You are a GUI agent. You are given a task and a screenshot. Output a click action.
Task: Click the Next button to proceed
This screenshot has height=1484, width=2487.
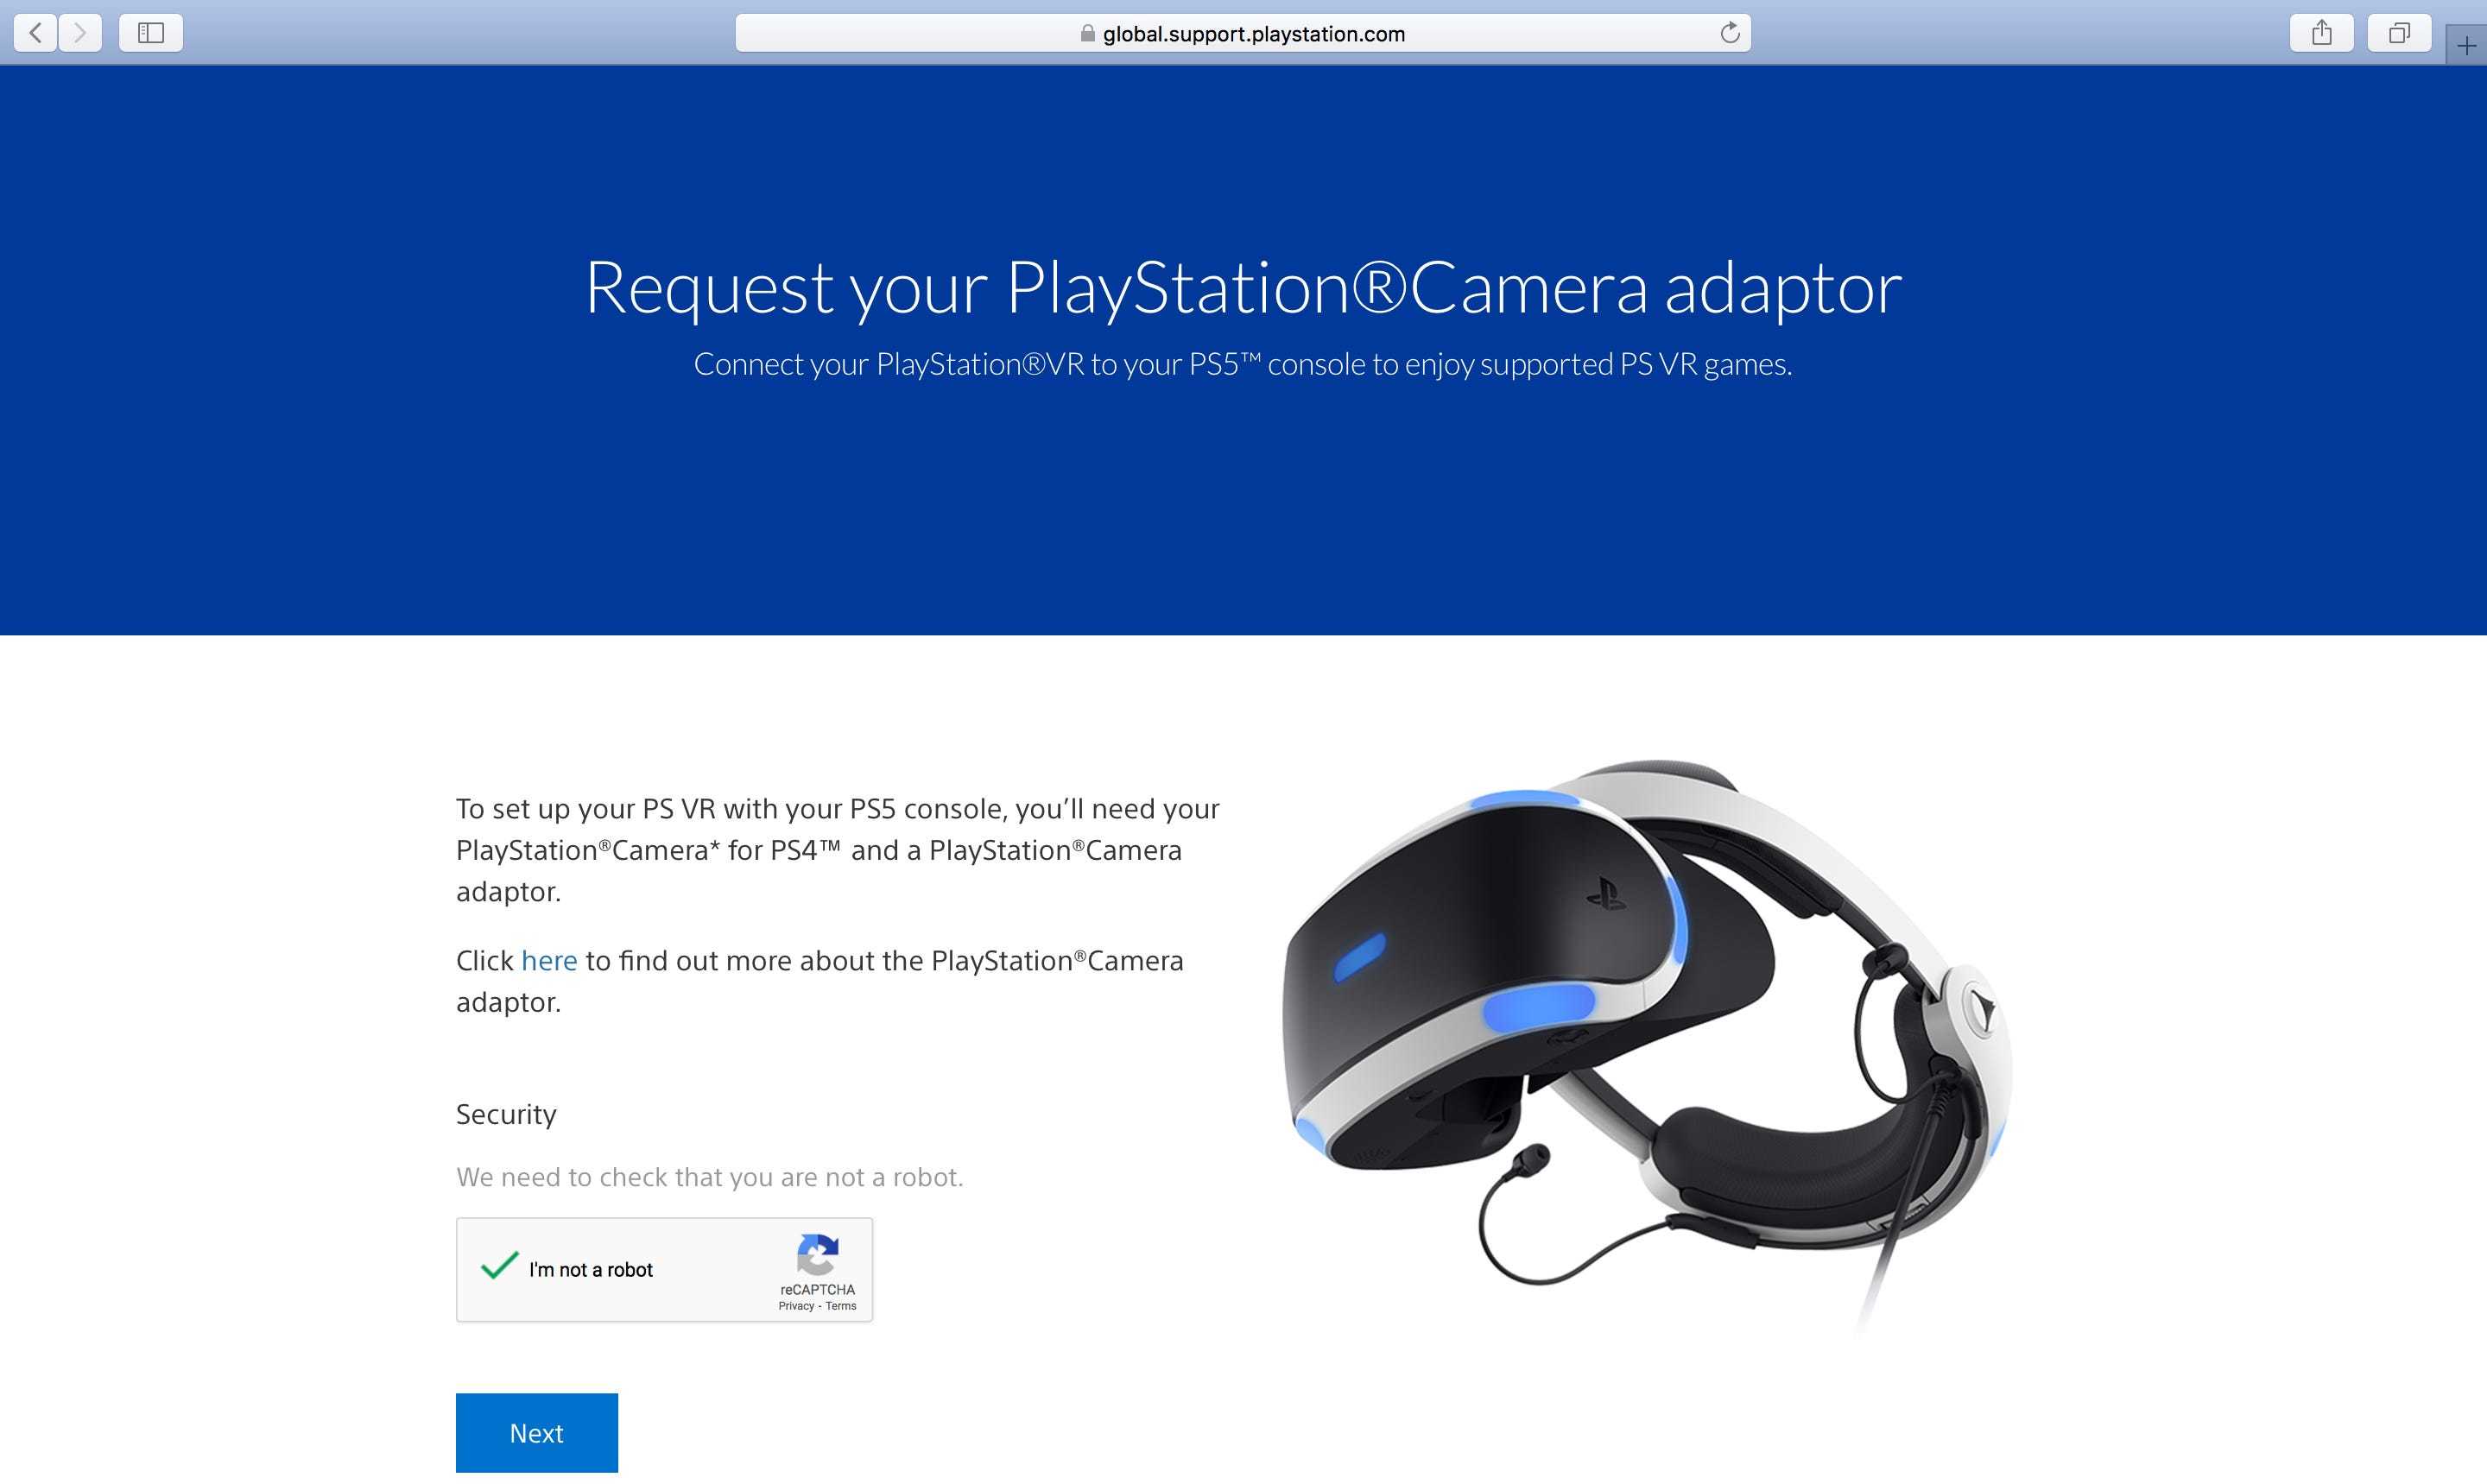537,1433
